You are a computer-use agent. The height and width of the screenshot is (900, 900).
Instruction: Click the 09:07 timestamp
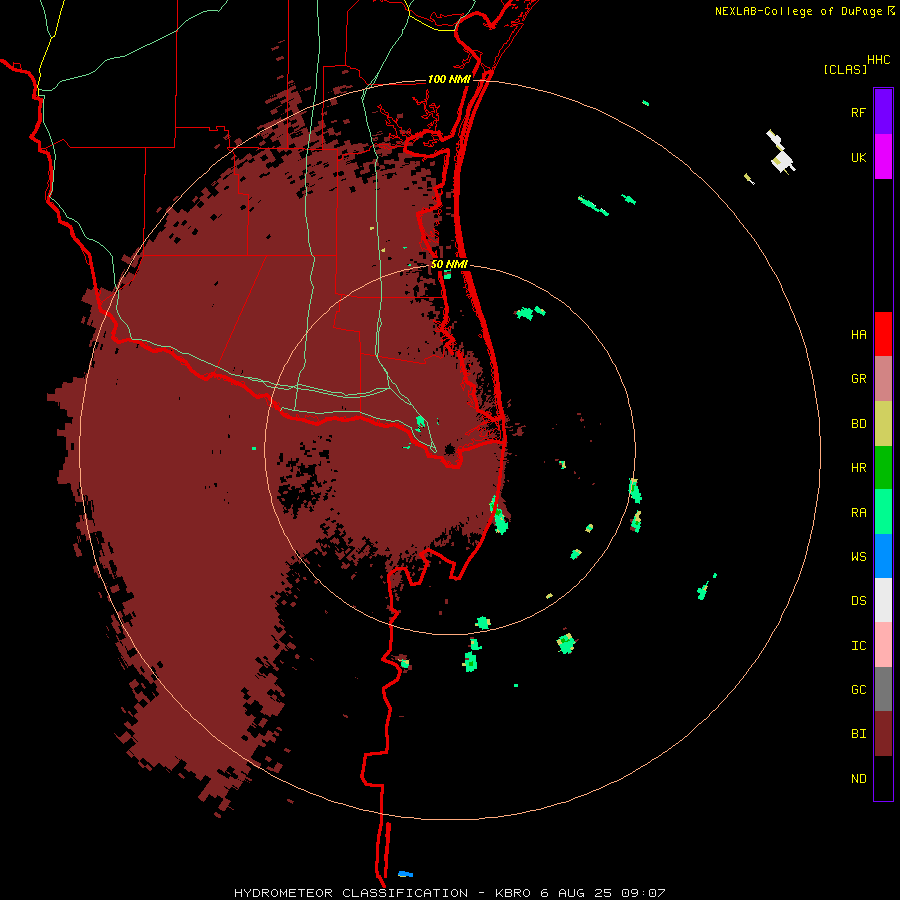click(x=643, y=893)
